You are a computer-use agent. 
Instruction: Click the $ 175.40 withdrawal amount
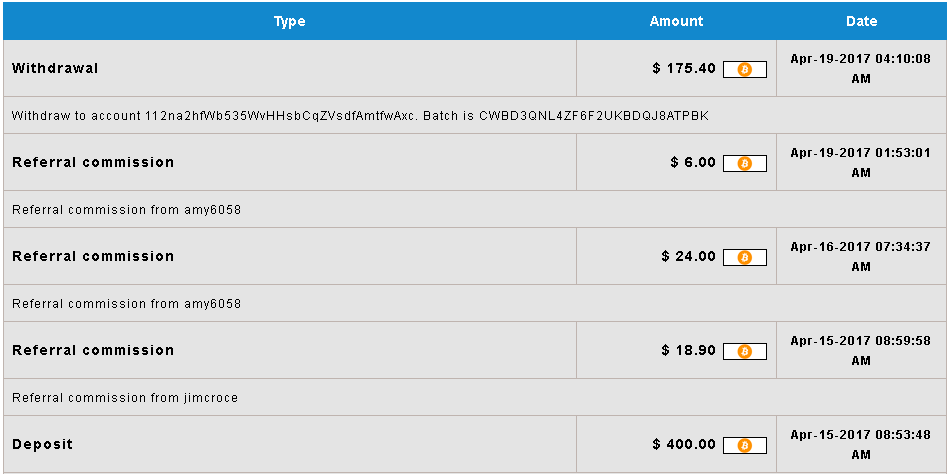click(x=684, y=68)
